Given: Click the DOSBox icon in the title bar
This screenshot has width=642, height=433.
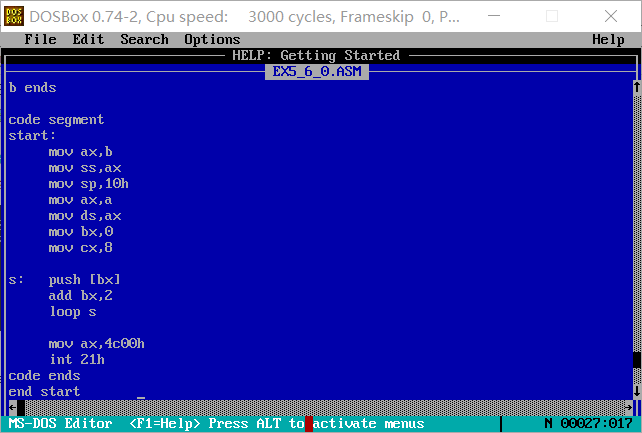Looking at the screenshot, I should pyautogui.click(x=14, y=16).
